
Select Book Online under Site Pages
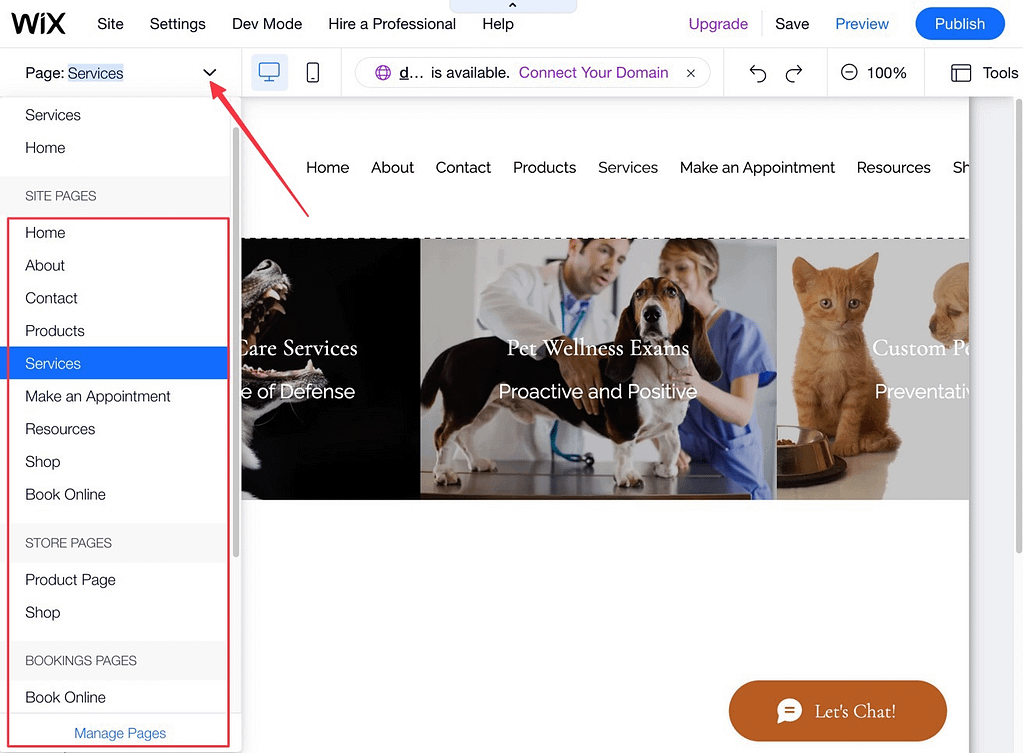pos(117,494)
